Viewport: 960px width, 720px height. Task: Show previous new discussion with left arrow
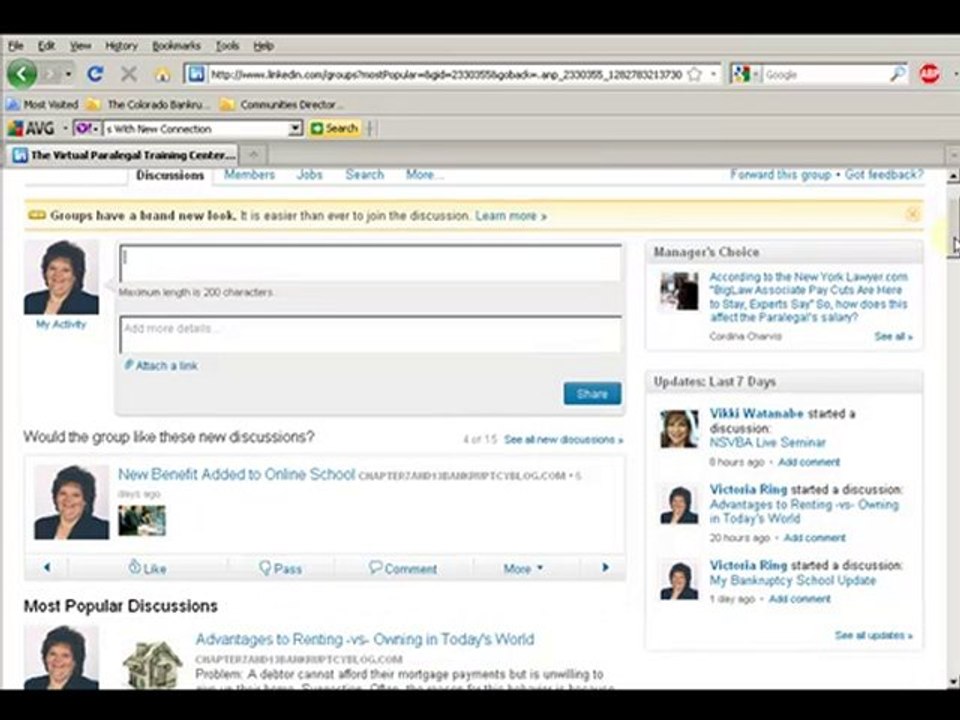click(47, 568)
